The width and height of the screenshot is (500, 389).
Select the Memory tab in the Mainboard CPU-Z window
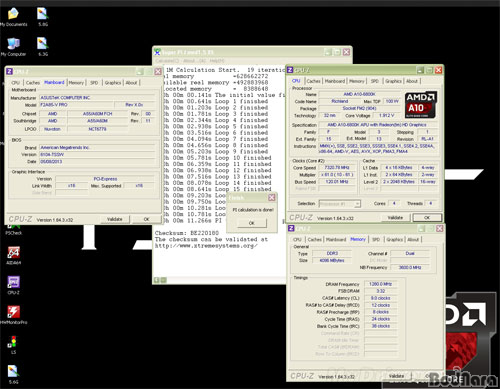pos(76,83)
